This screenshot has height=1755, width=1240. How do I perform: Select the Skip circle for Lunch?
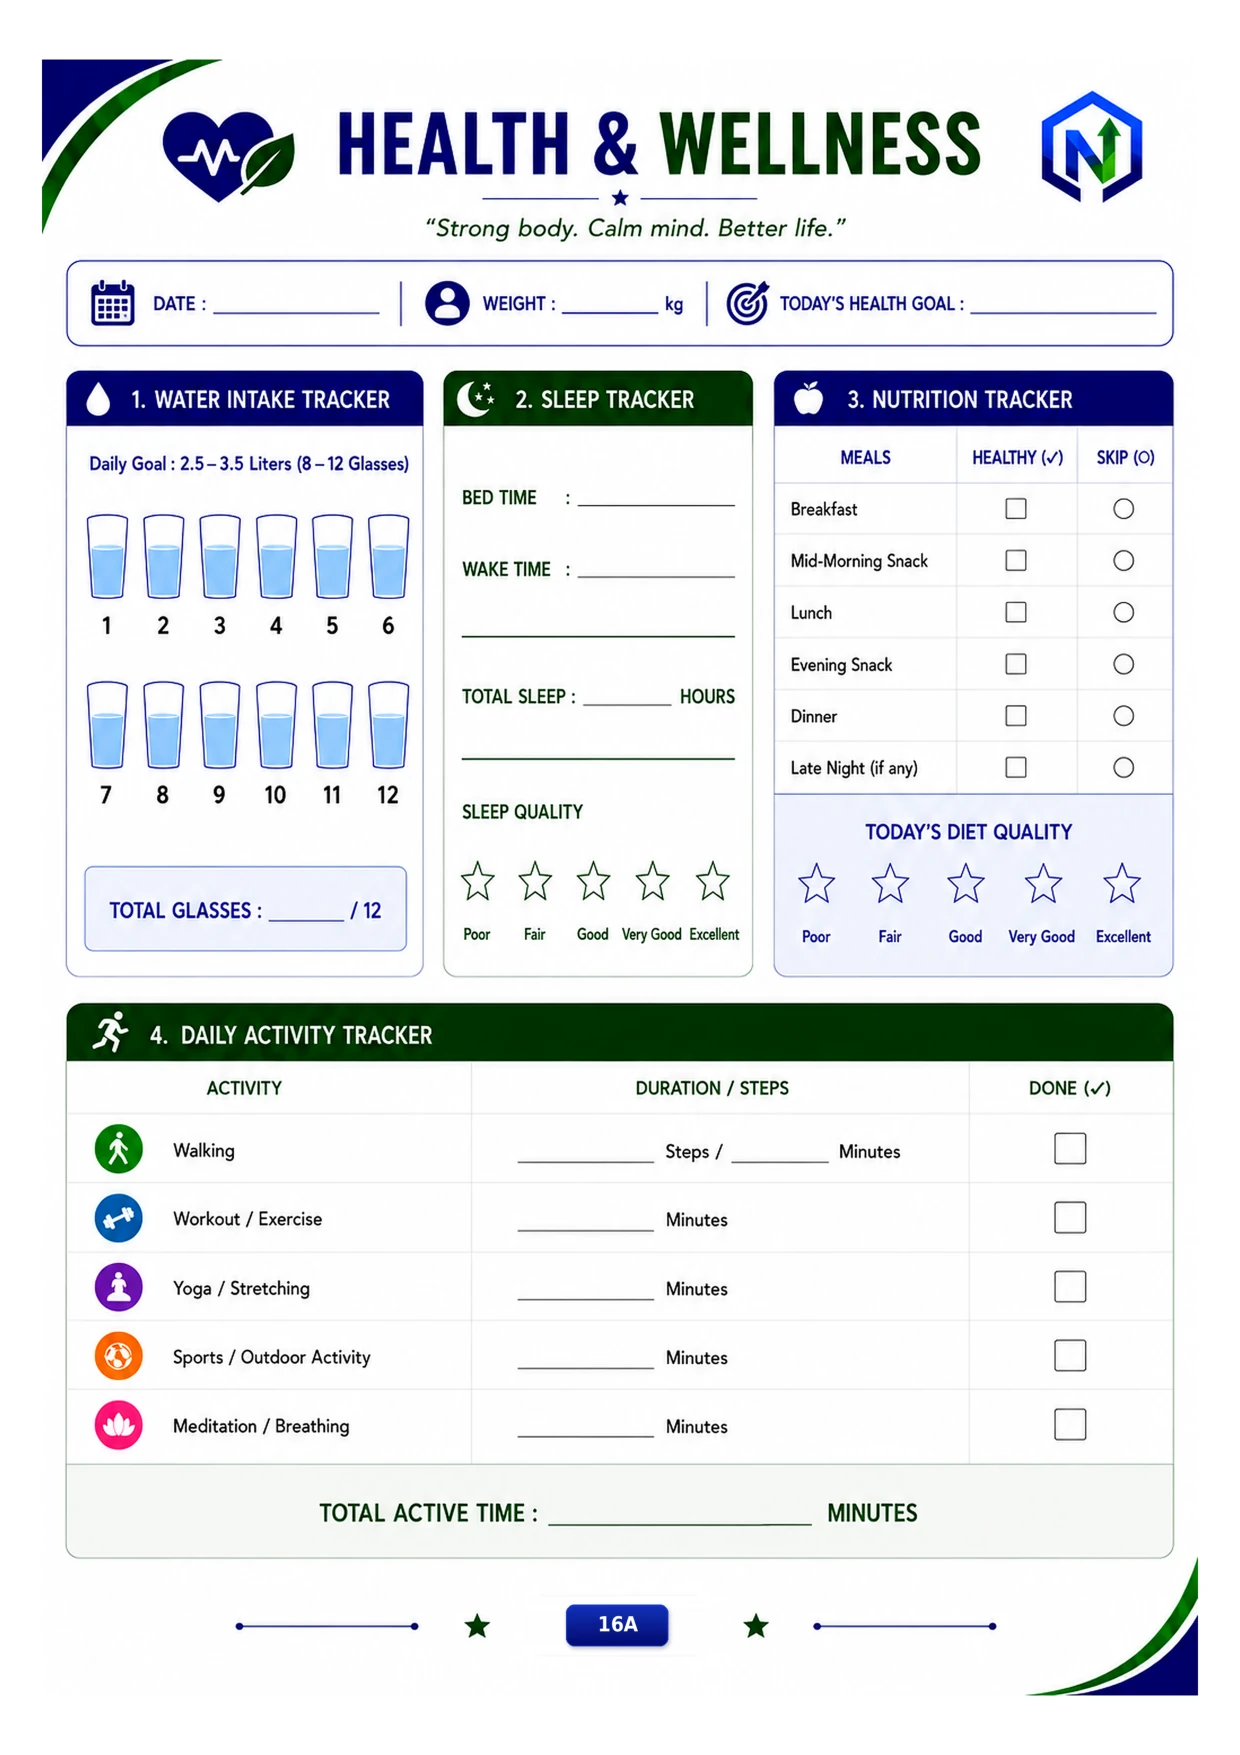pyautogui.click(x=1124, y=612)
